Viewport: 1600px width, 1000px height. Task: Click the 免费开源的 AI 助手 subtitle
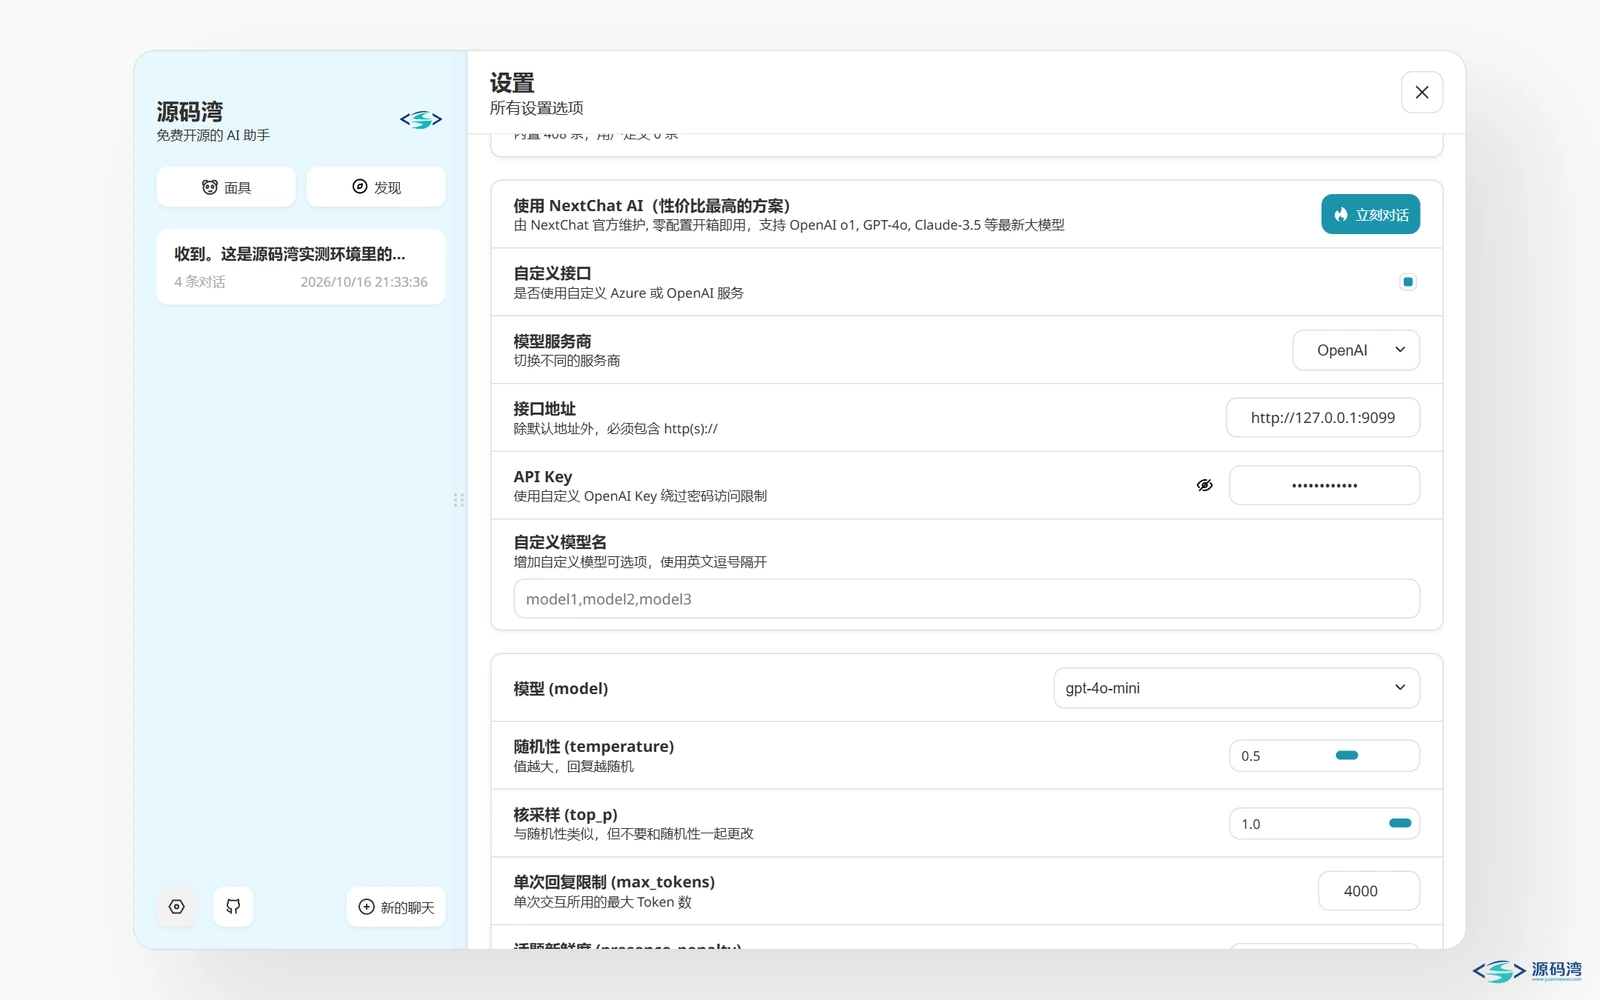click(x=213, y=135)
